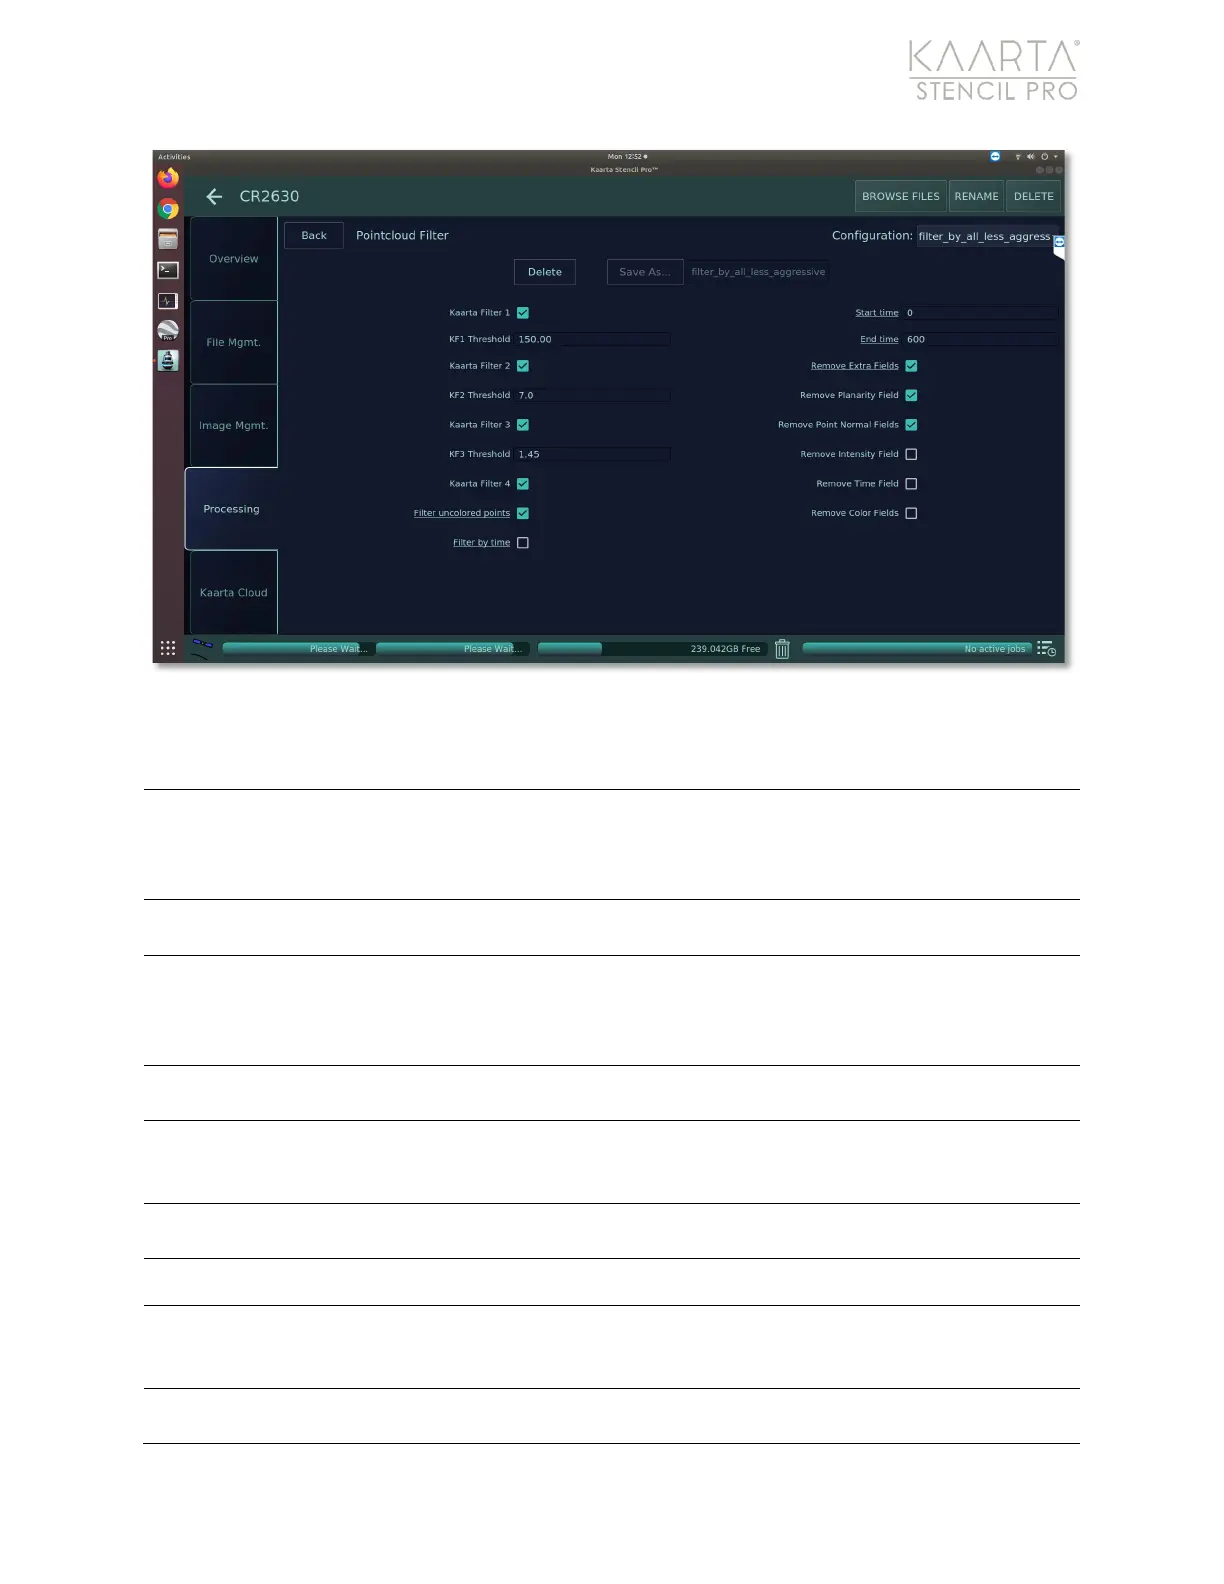Click the TeamViewer tray icon in top bar
Screen dimensions: 1224x1584
click(x=995, y=157)
